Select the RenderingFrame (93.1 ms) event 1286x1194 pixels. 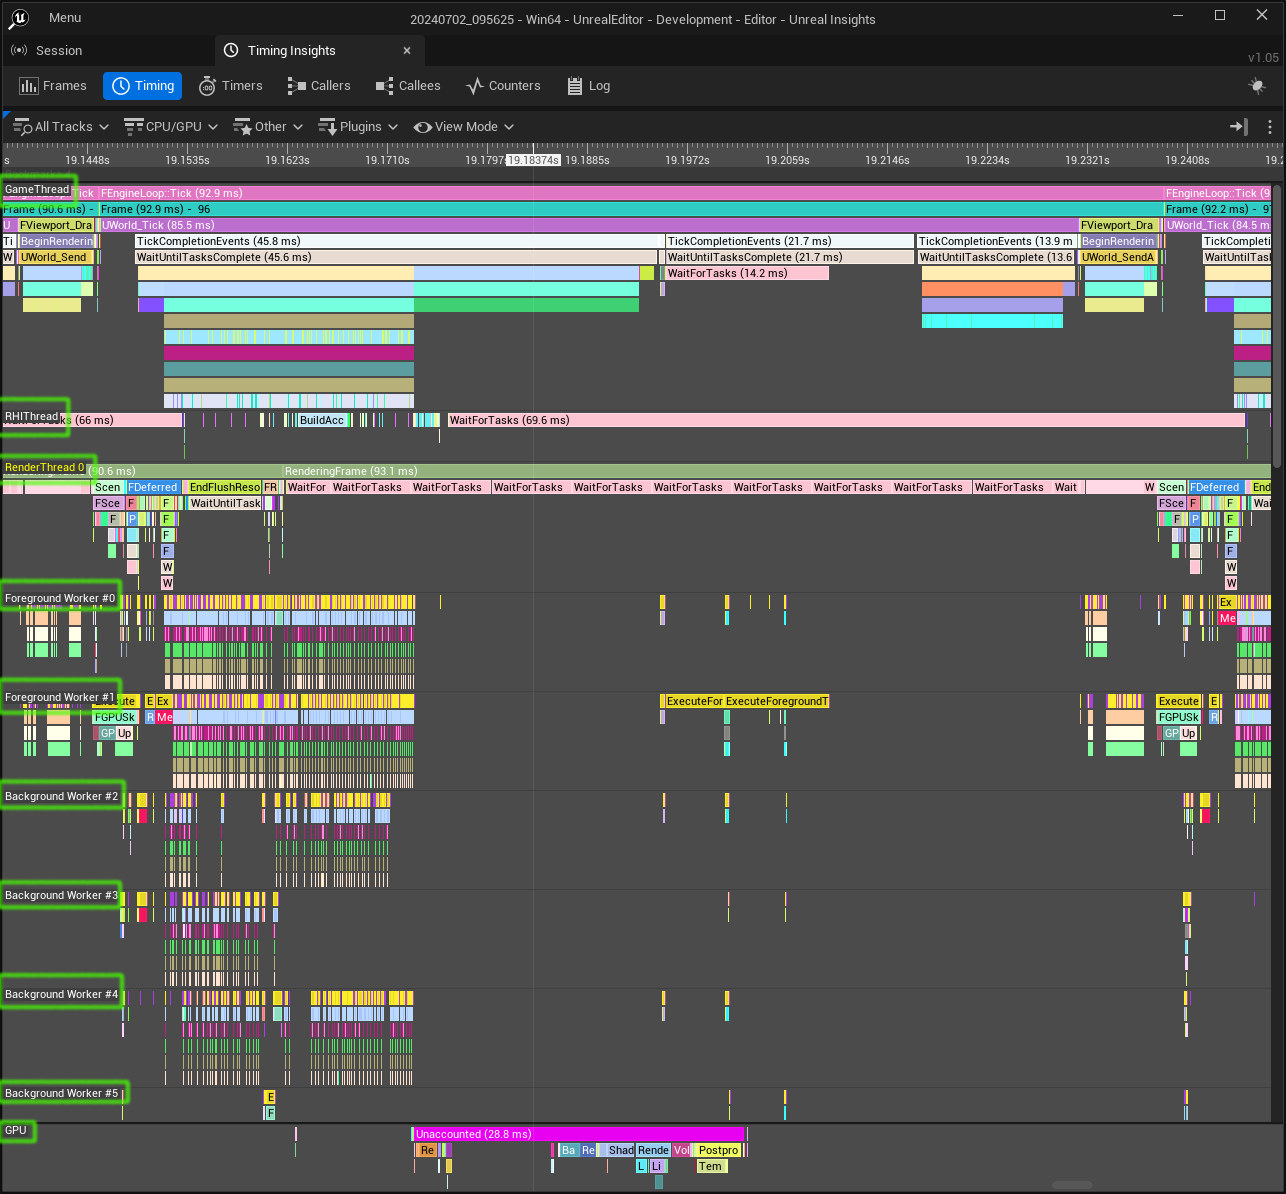tap(777, 471)
